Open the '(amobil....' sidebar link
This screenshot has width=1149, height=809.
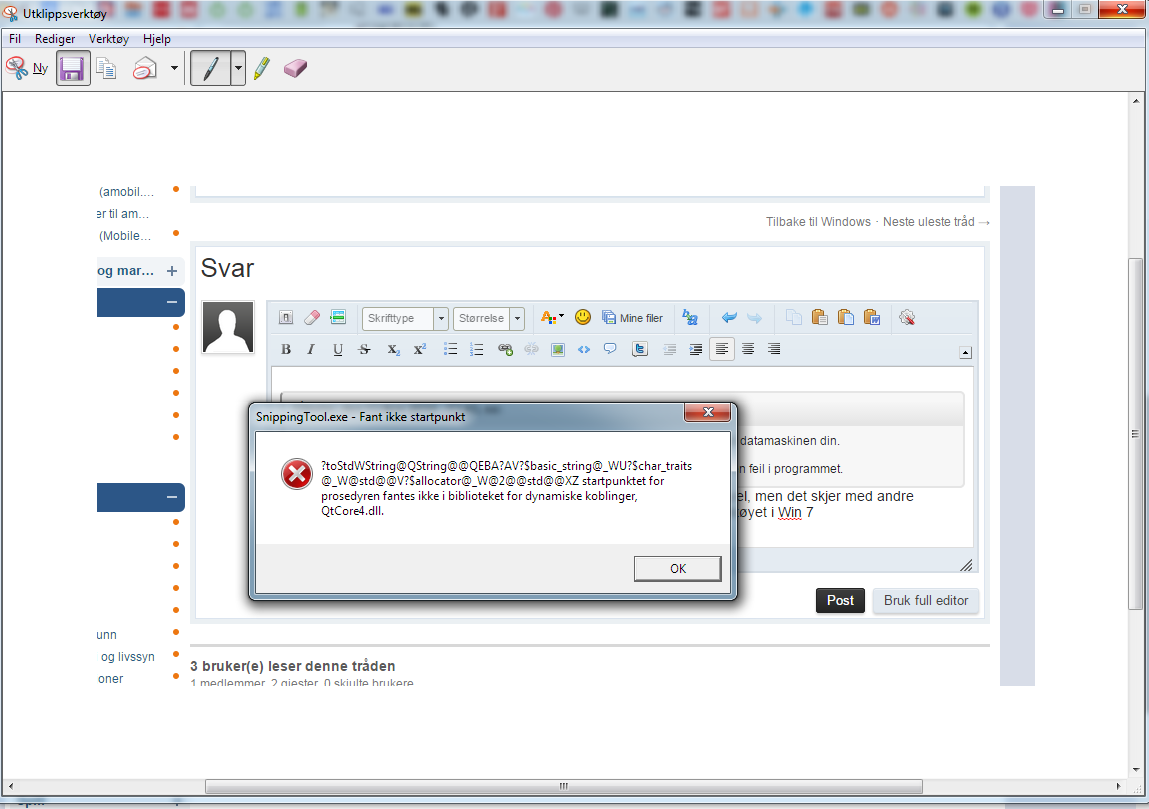click(x=126, y=192)
